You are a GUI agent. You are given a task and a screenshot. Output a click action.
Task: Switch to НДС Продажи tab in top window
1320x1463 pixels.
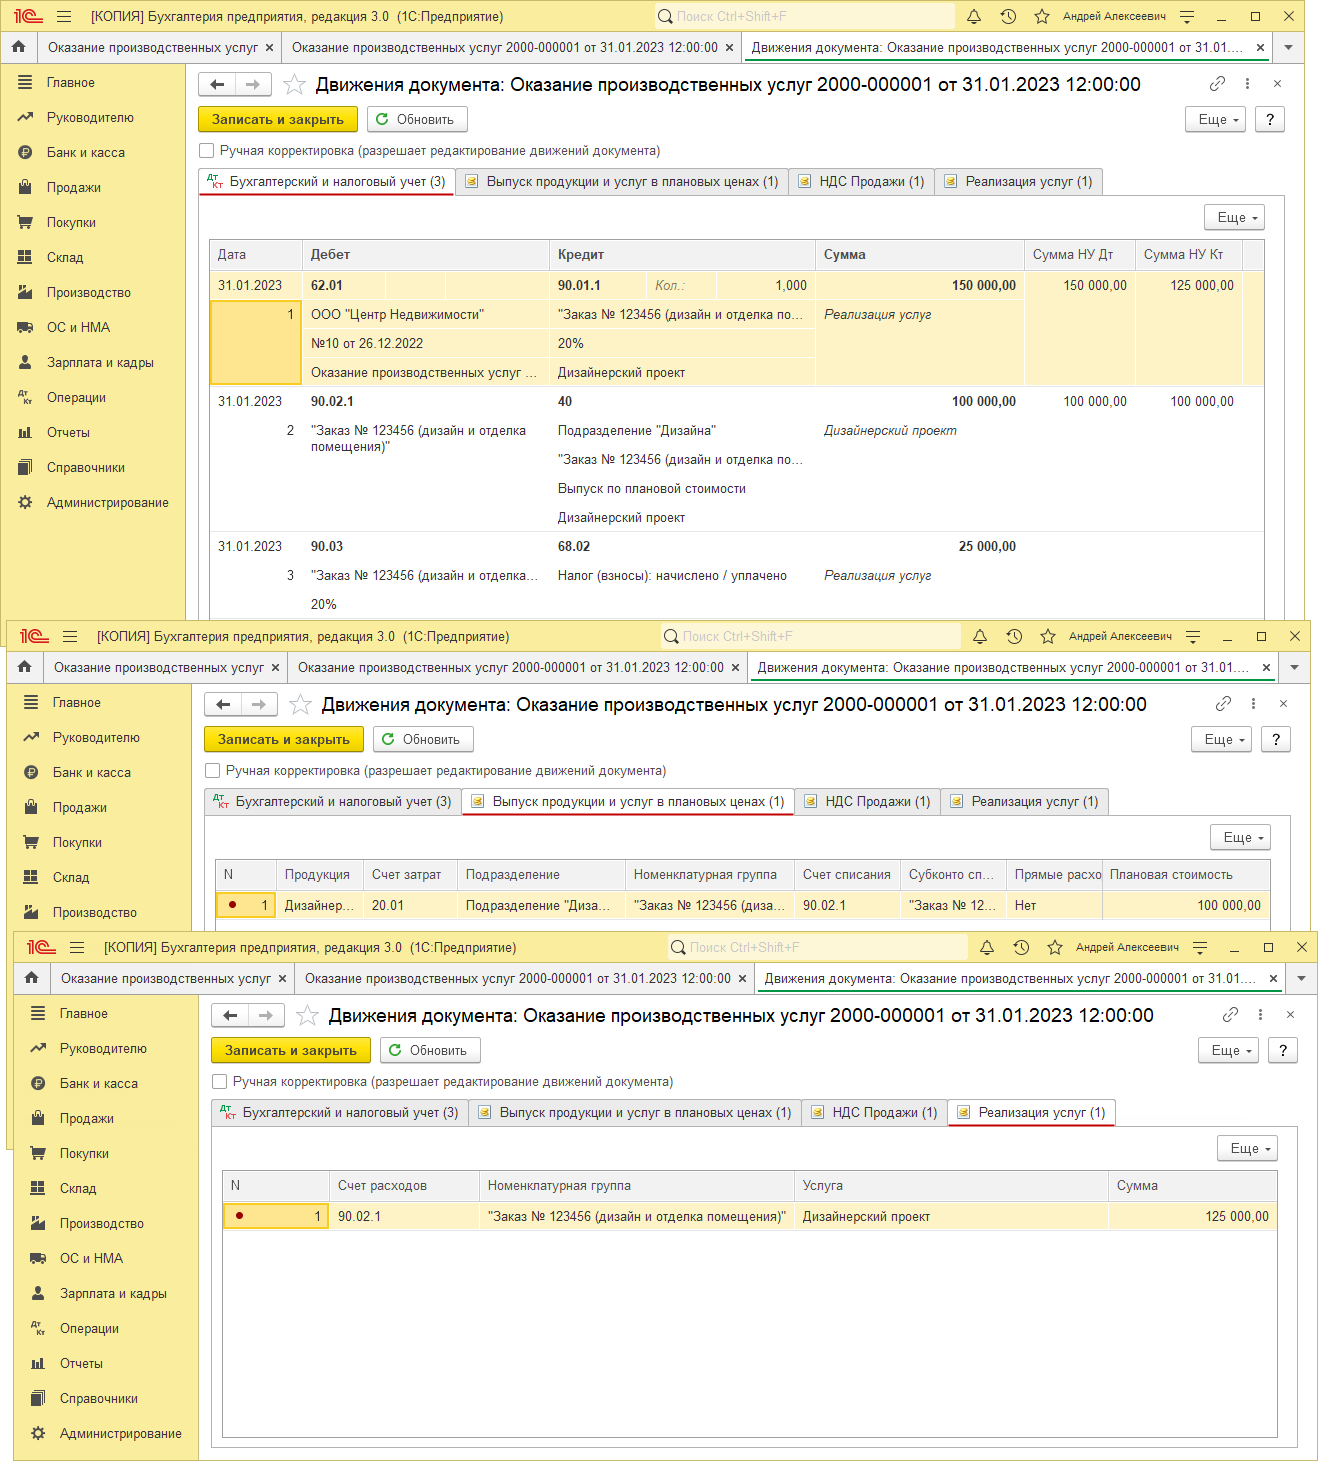tap(862, 182)
